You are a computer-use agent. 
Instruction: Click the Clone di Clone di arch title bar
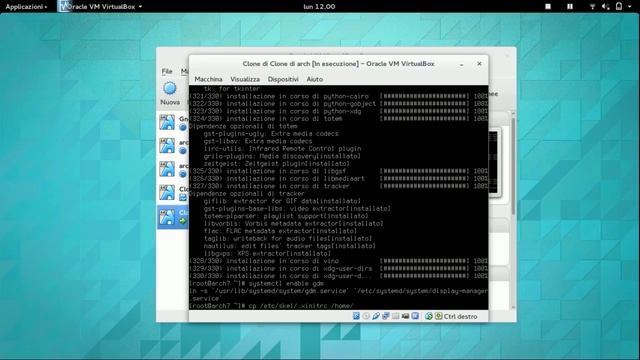point(338,64)
